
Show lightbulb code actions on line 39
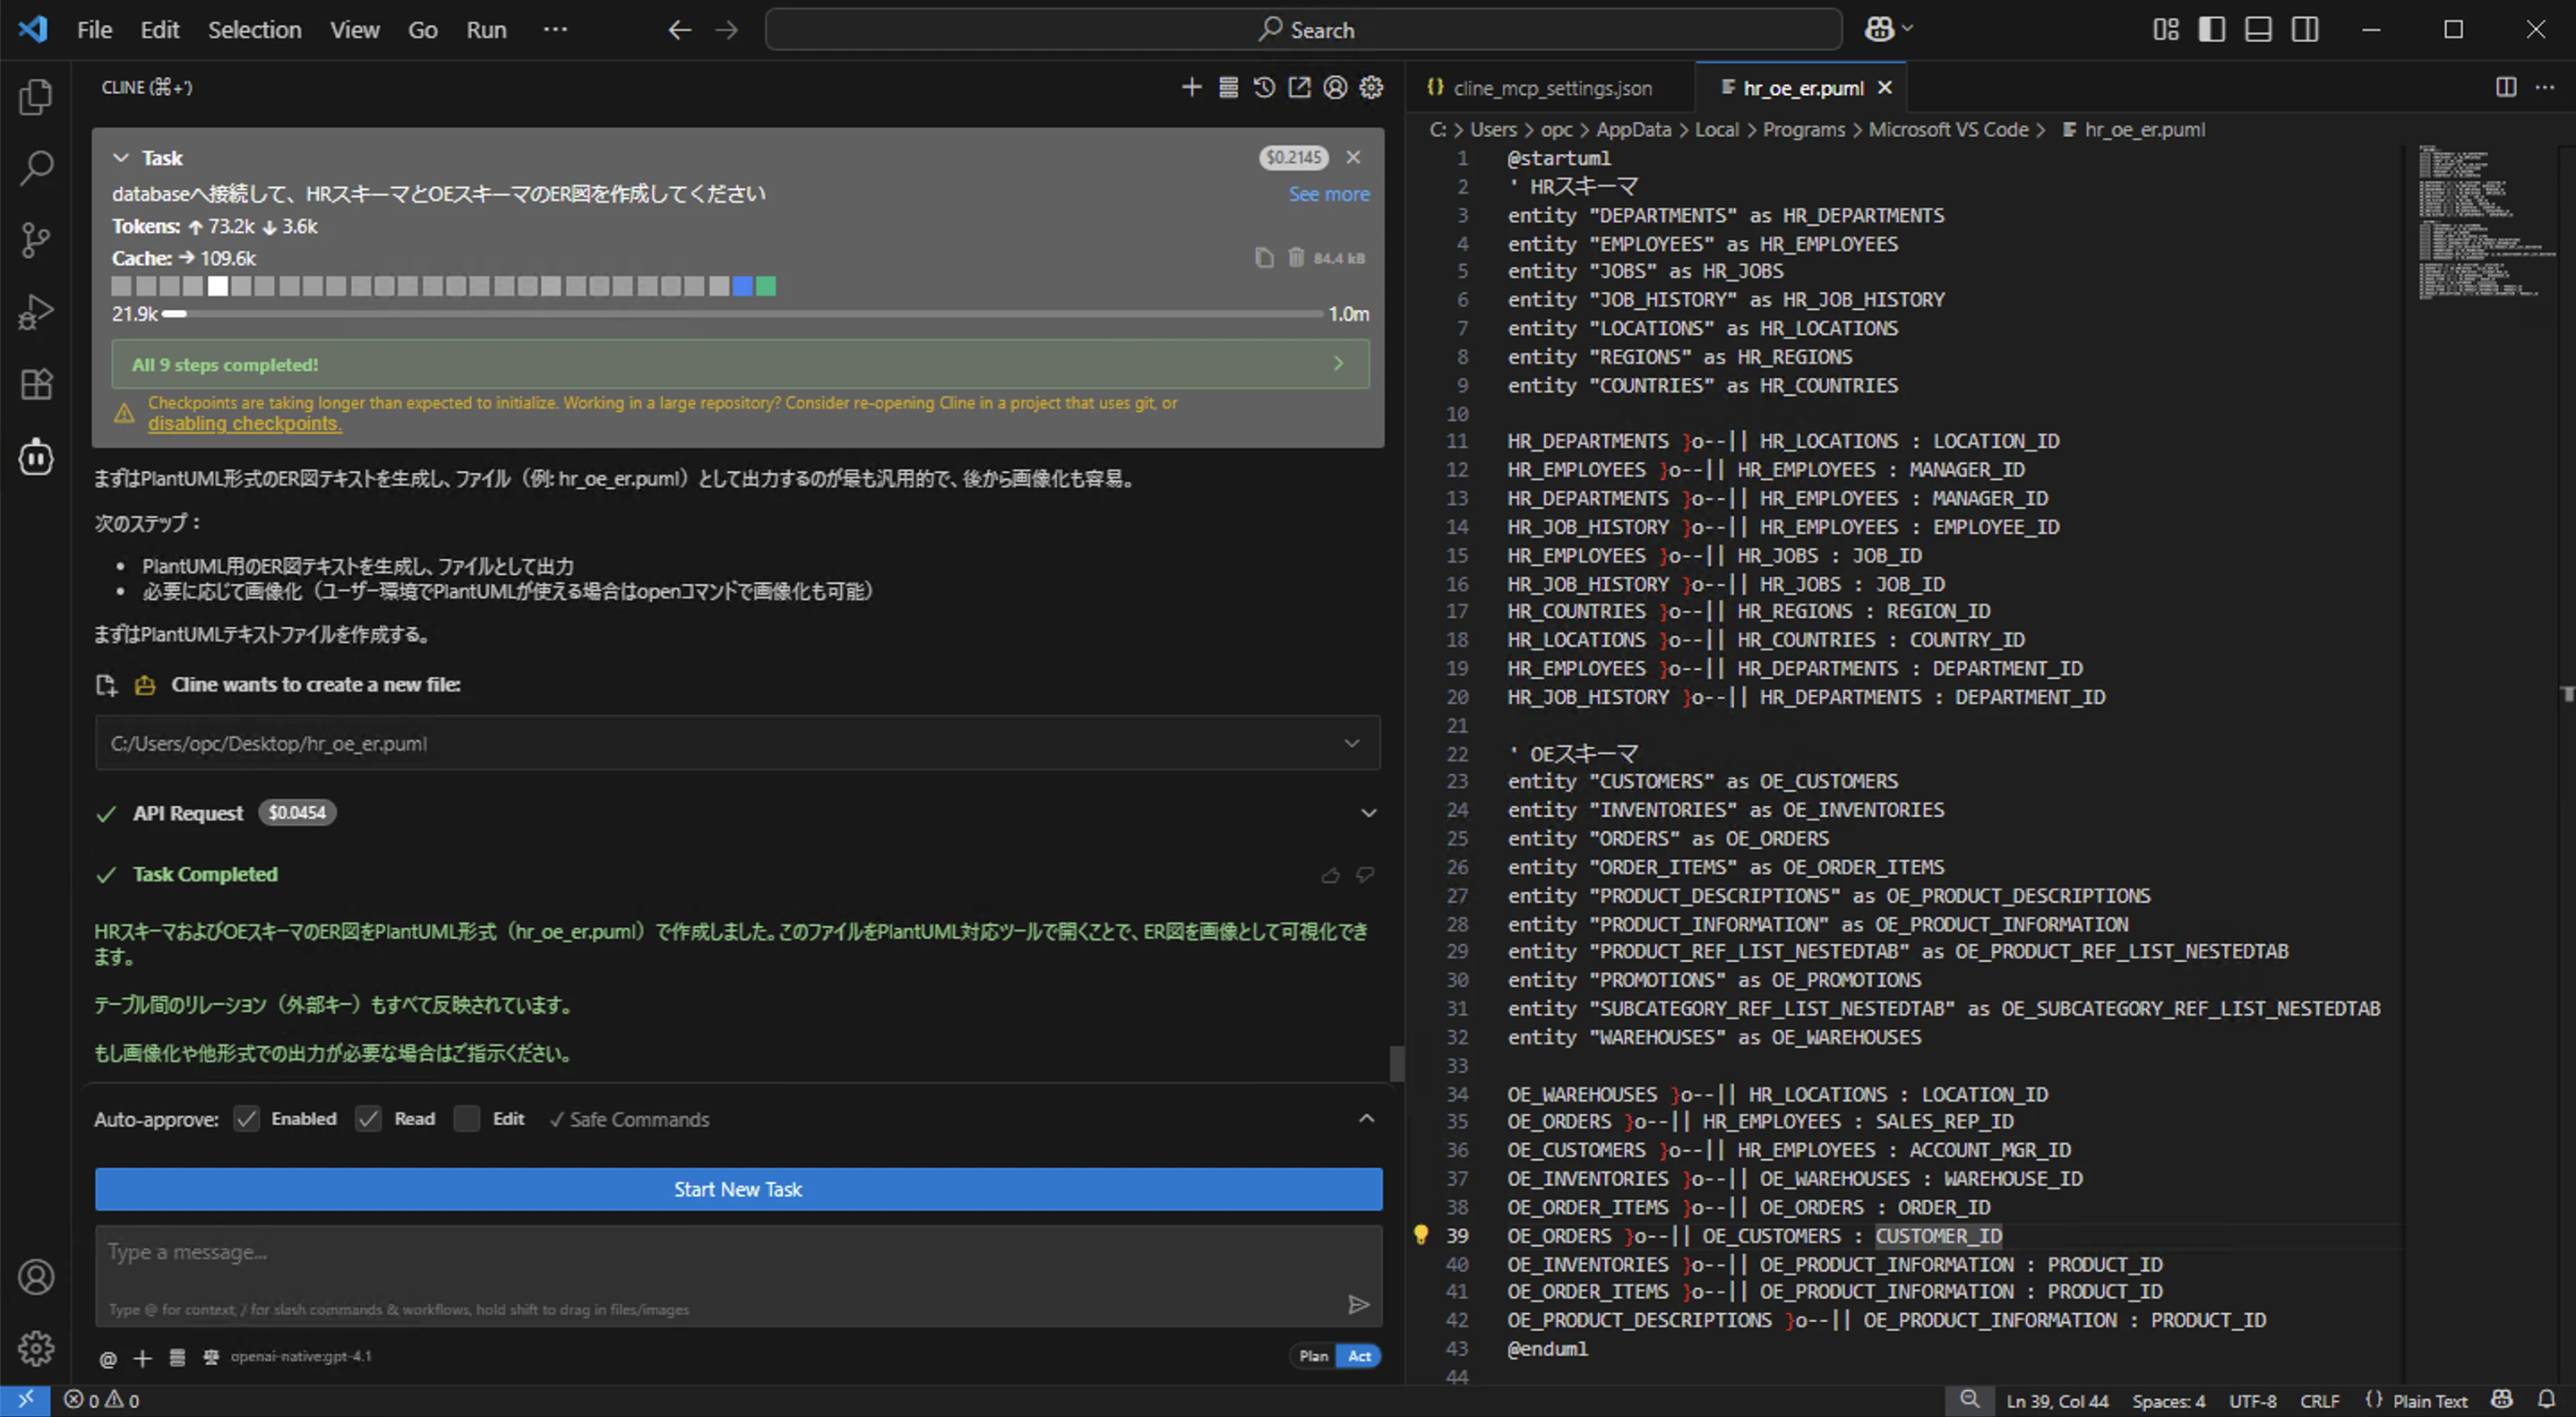(1421, 1235)
